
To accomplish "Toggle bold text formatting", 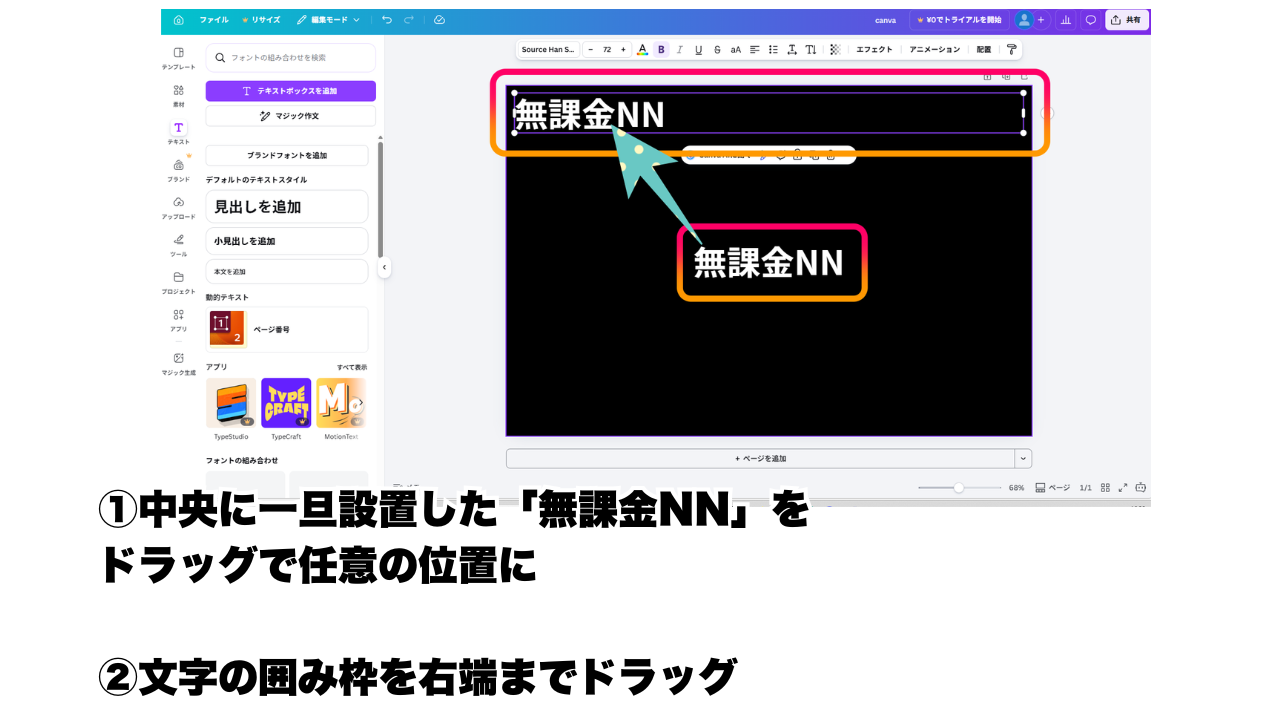I will pos(661,49).
